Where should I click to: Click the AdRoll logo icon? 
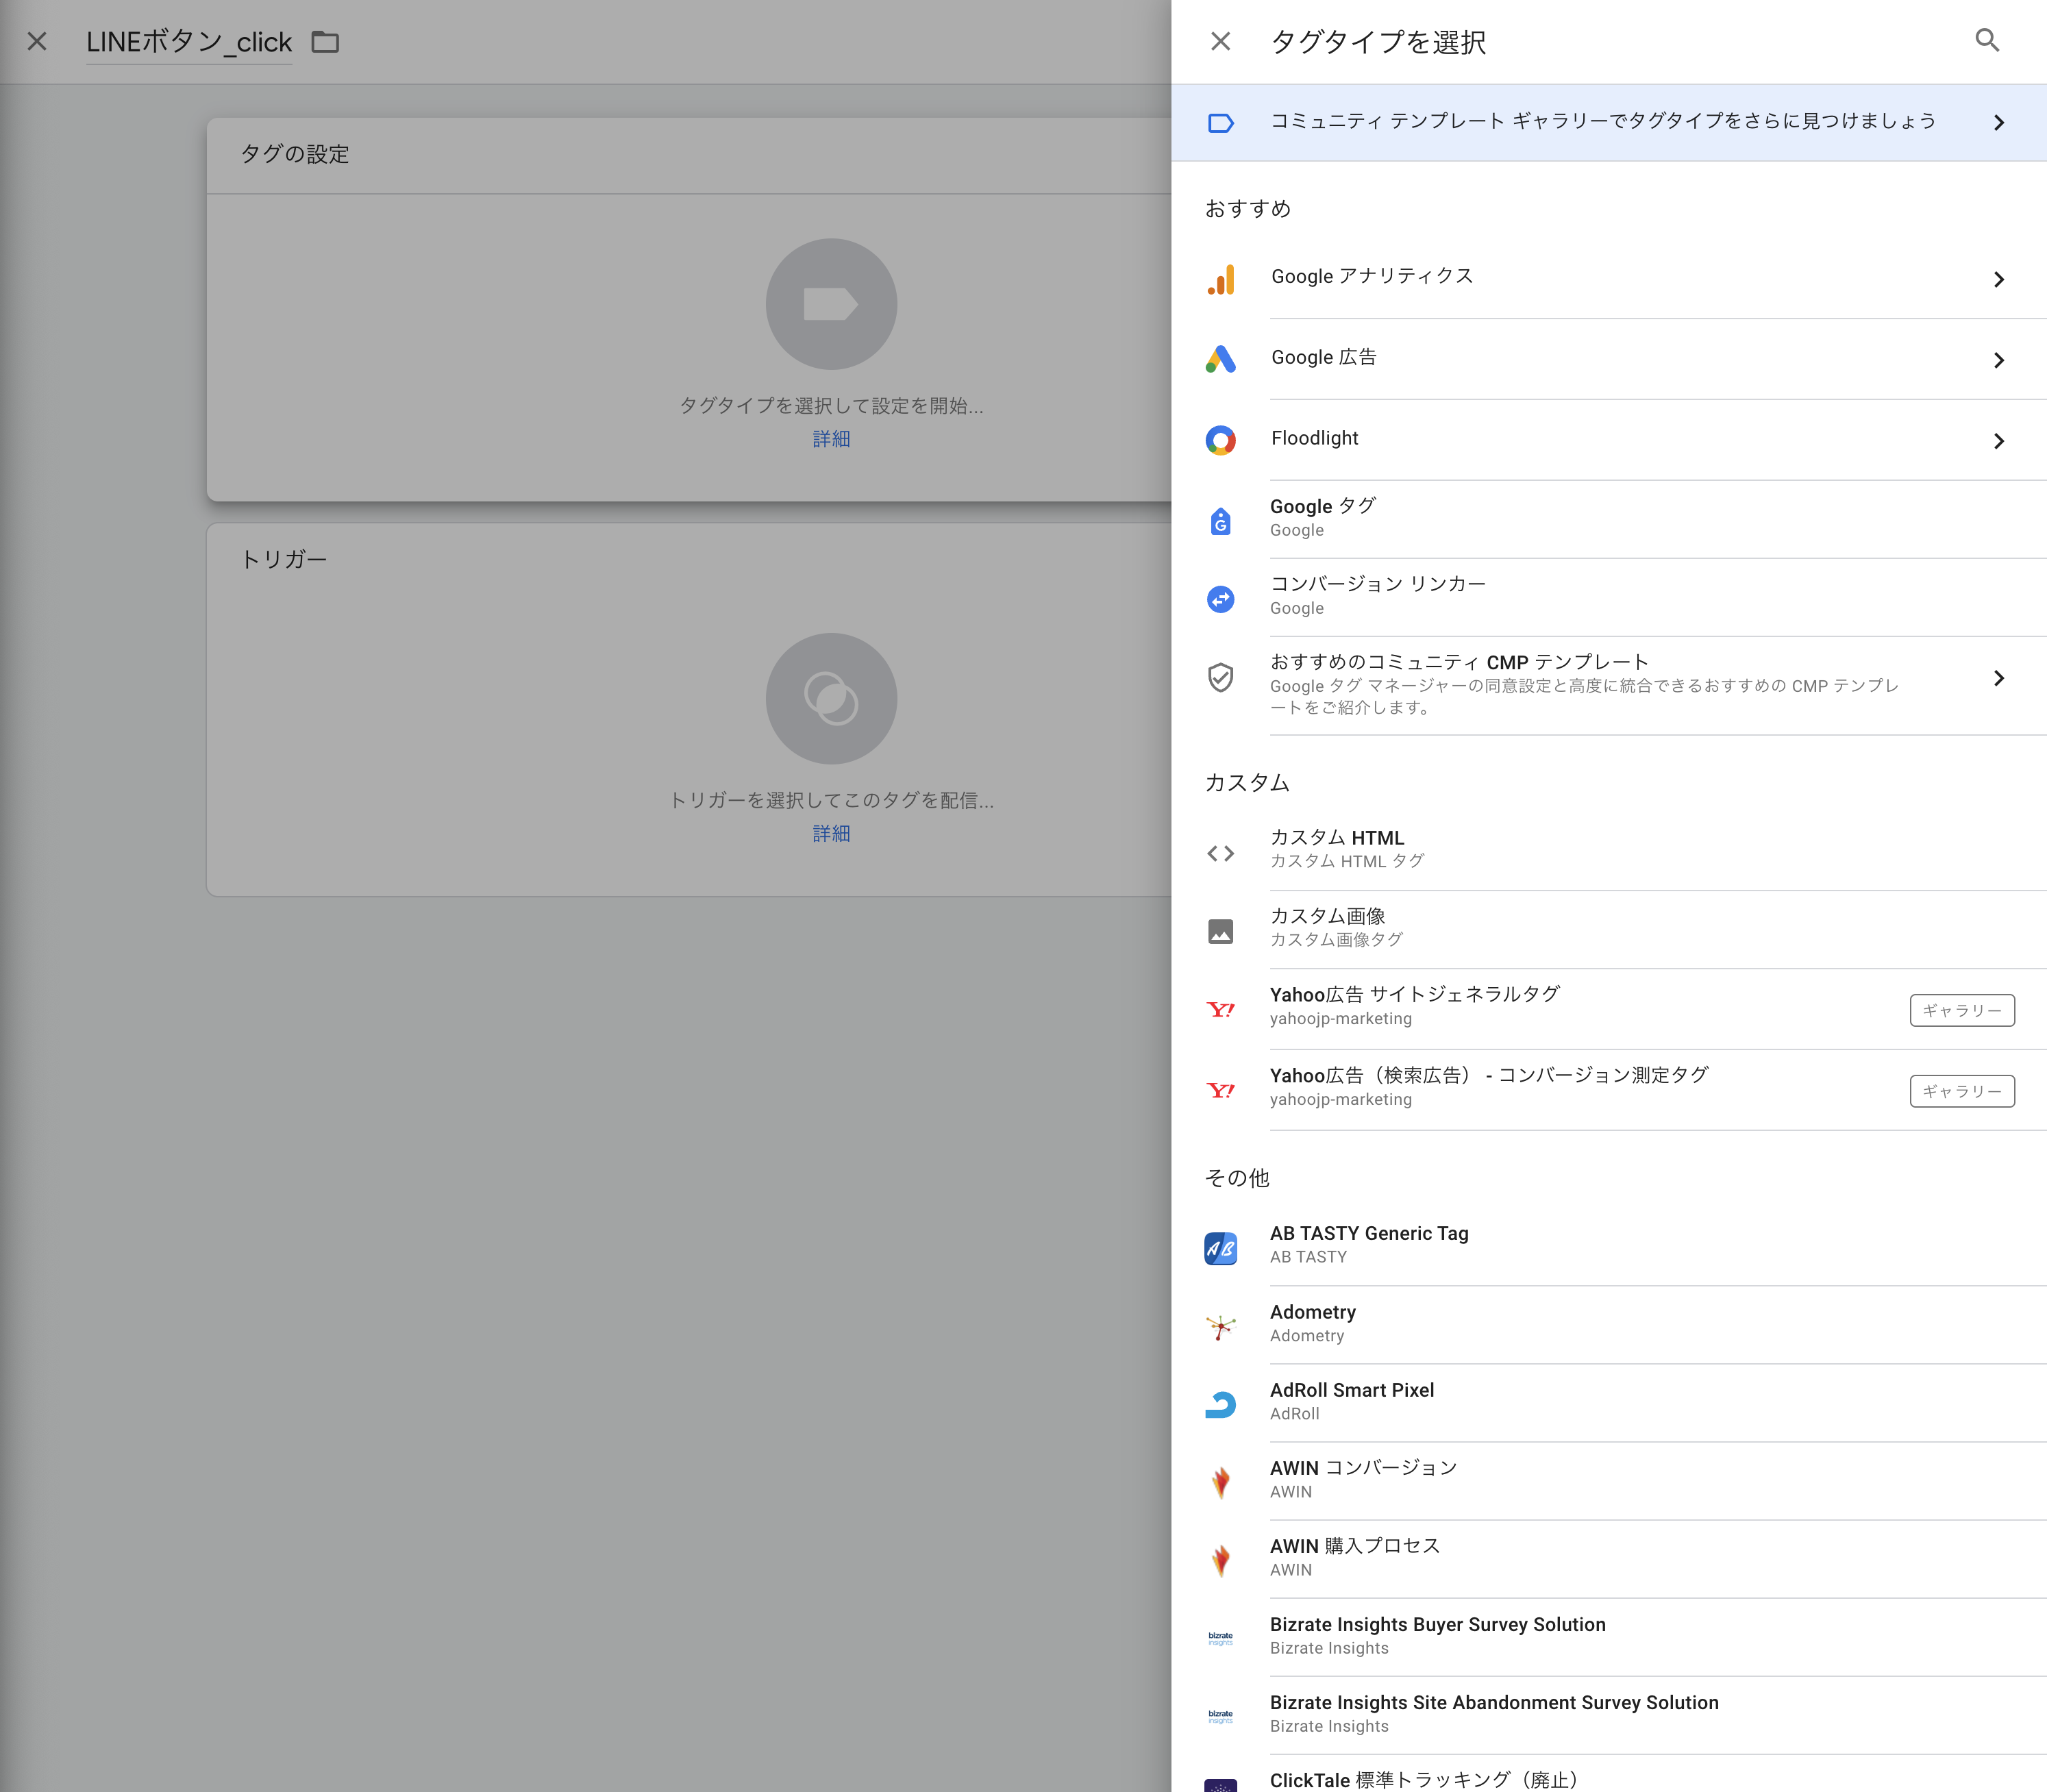coord(1220,1404)
